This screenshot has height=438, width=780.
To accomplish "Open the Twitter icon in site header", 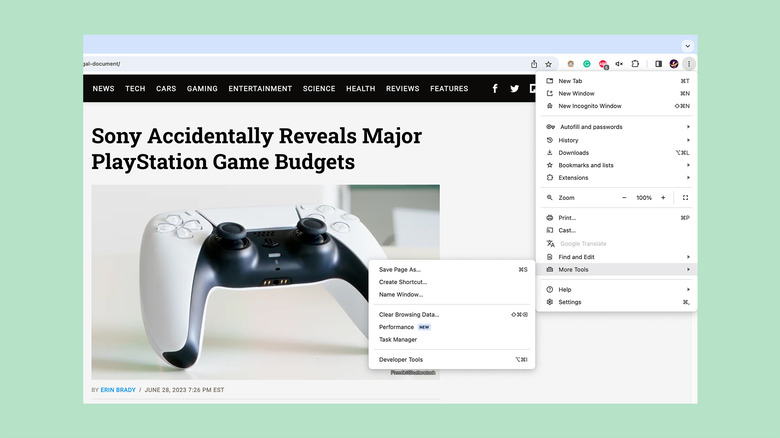I will pyautogui.click(x=514, y=89).
